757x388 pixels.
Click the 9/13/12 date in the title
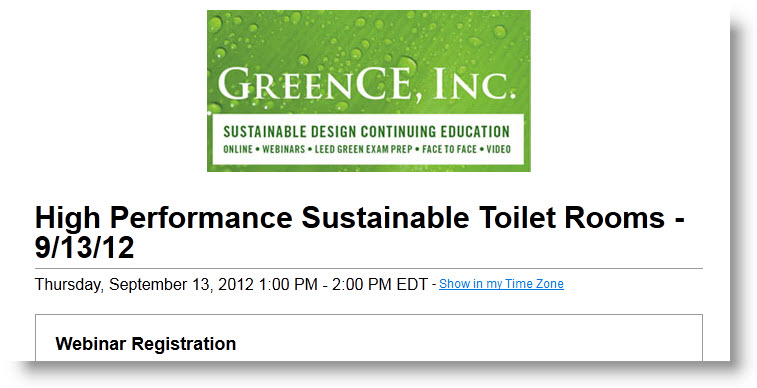pos(84,248)
